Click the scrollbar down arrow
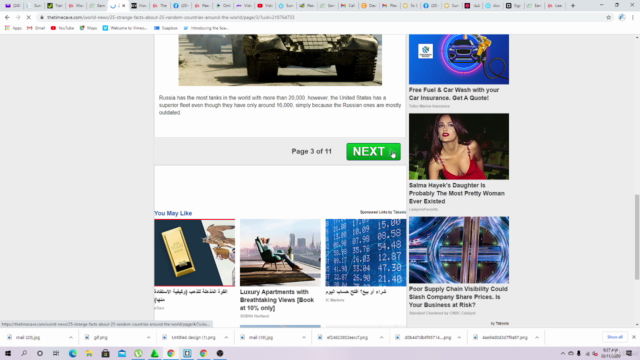The height and width of the screenshot is (360, 640). pos(637,325)
